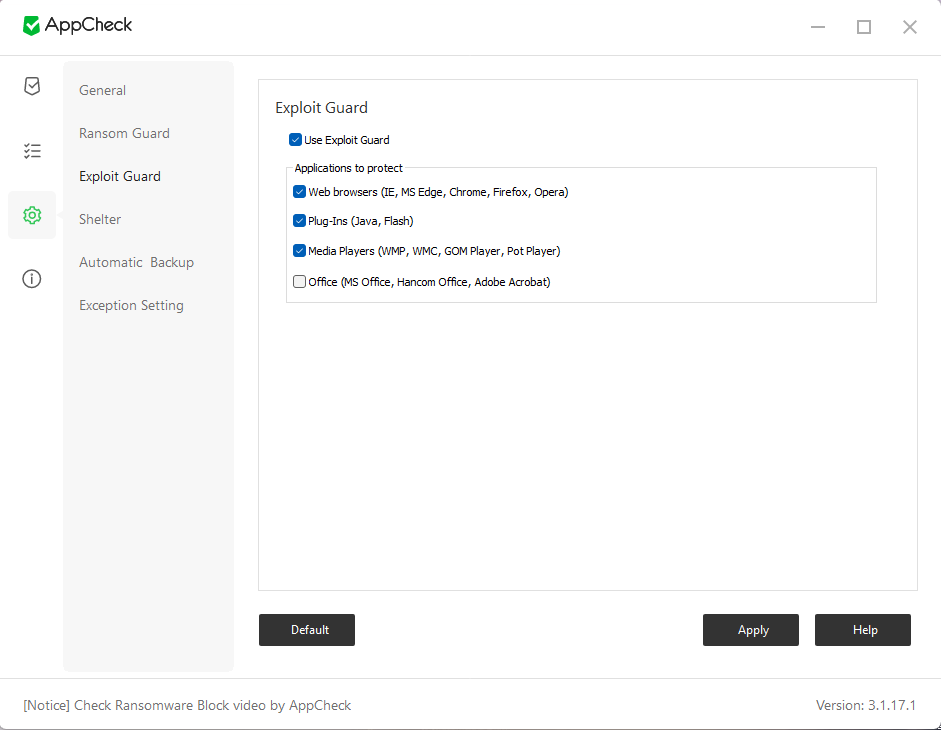Image resolution: width=941 pixels, height=730 pixels.
Task: Minimize the AppCheck window
Action: coord(818,27)
